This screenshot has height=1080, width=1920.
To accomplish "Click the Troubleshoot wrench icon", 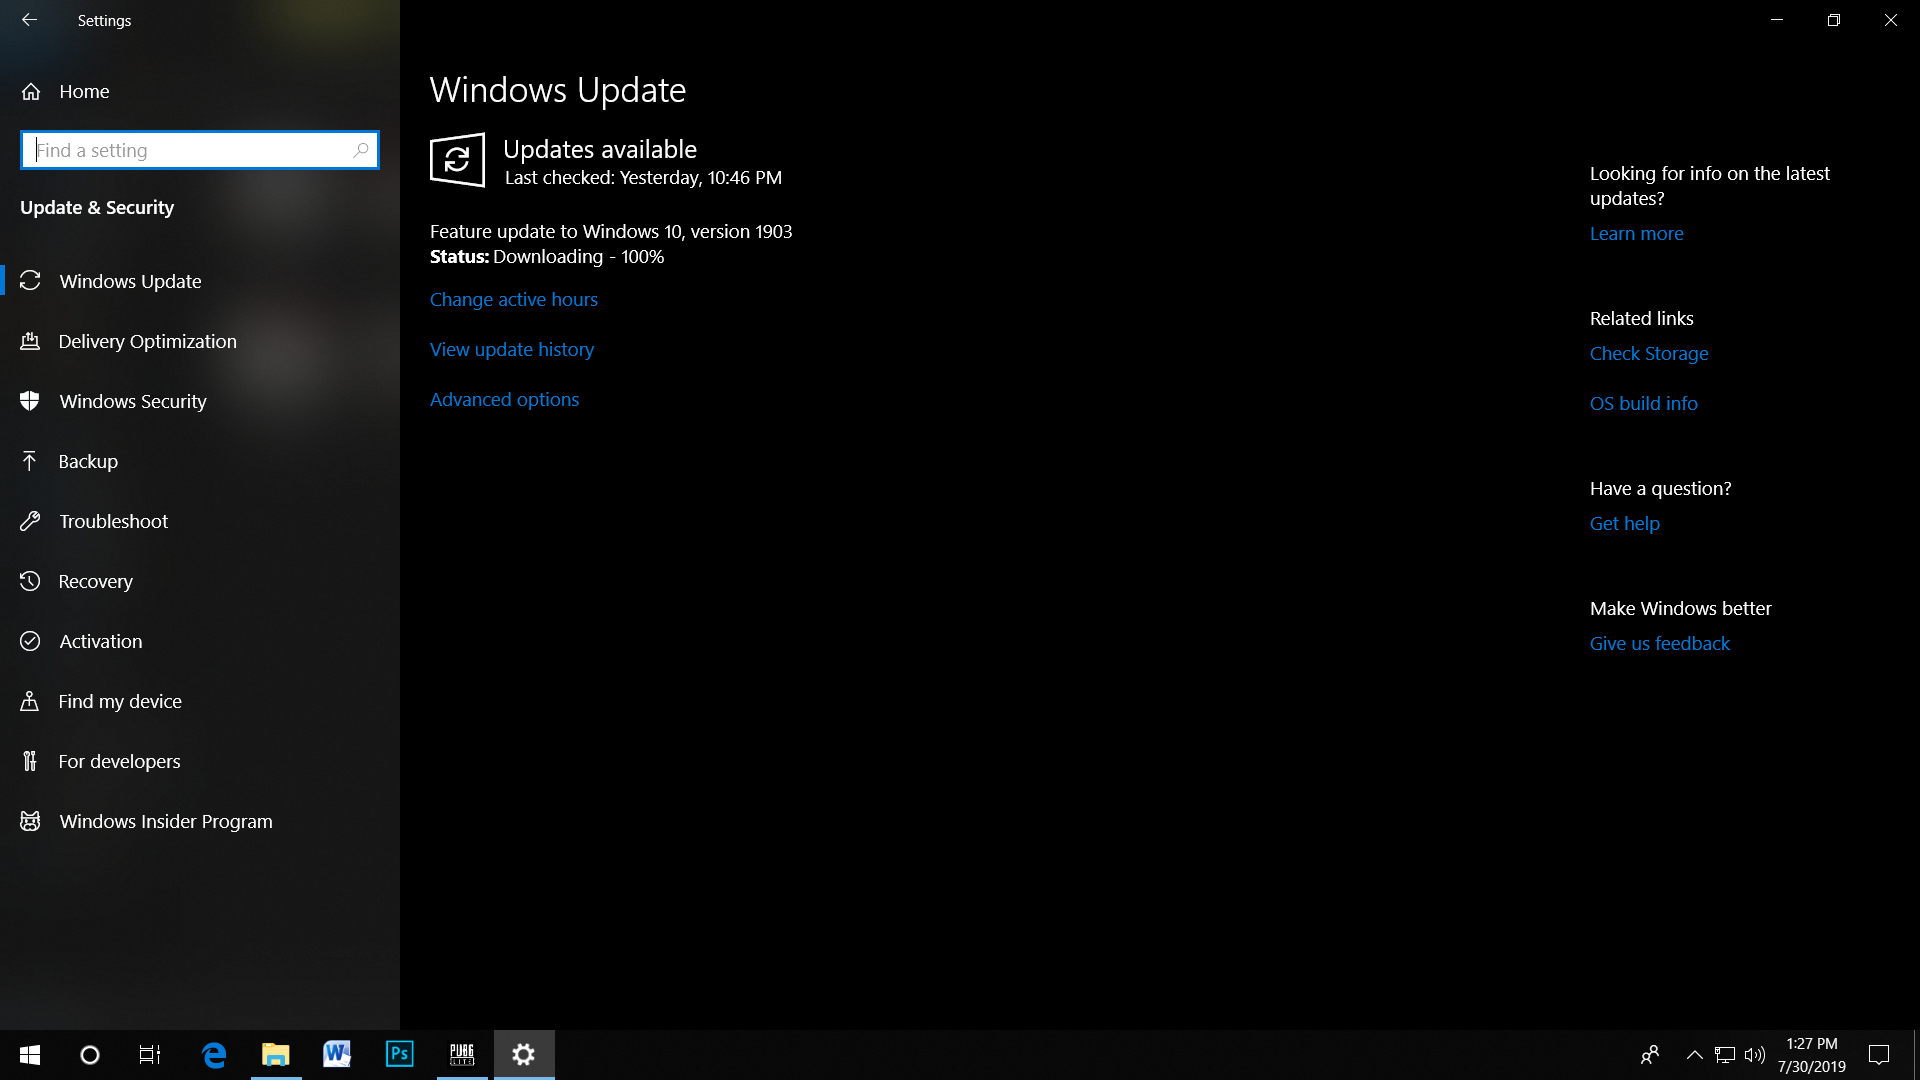I will click(30, 521).
